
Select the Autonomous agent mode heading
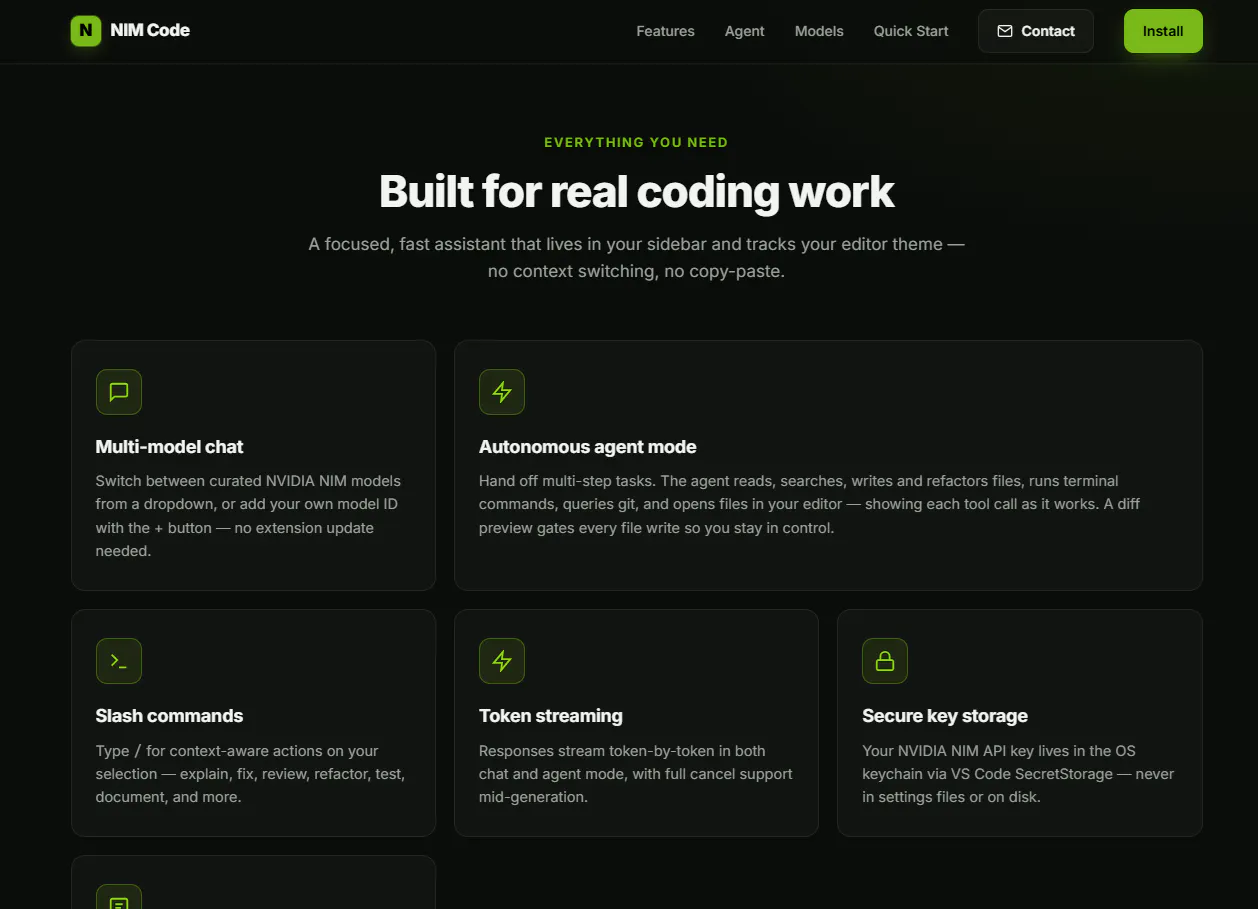coord(588,447)
